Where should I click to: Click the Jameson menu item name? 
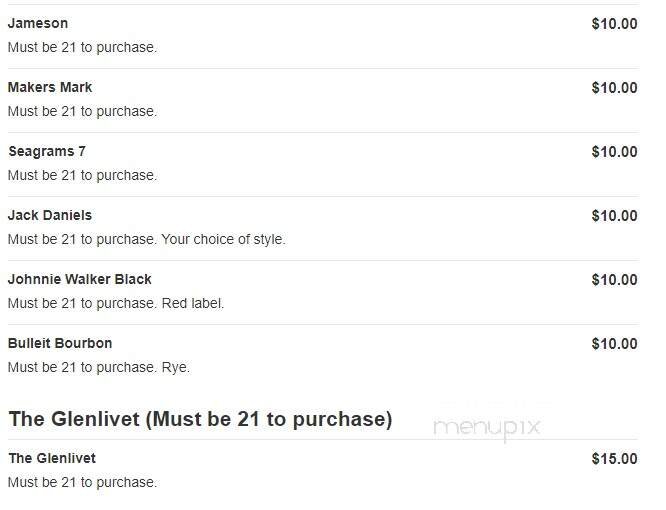pyautogui.click(x=38, y=23)
